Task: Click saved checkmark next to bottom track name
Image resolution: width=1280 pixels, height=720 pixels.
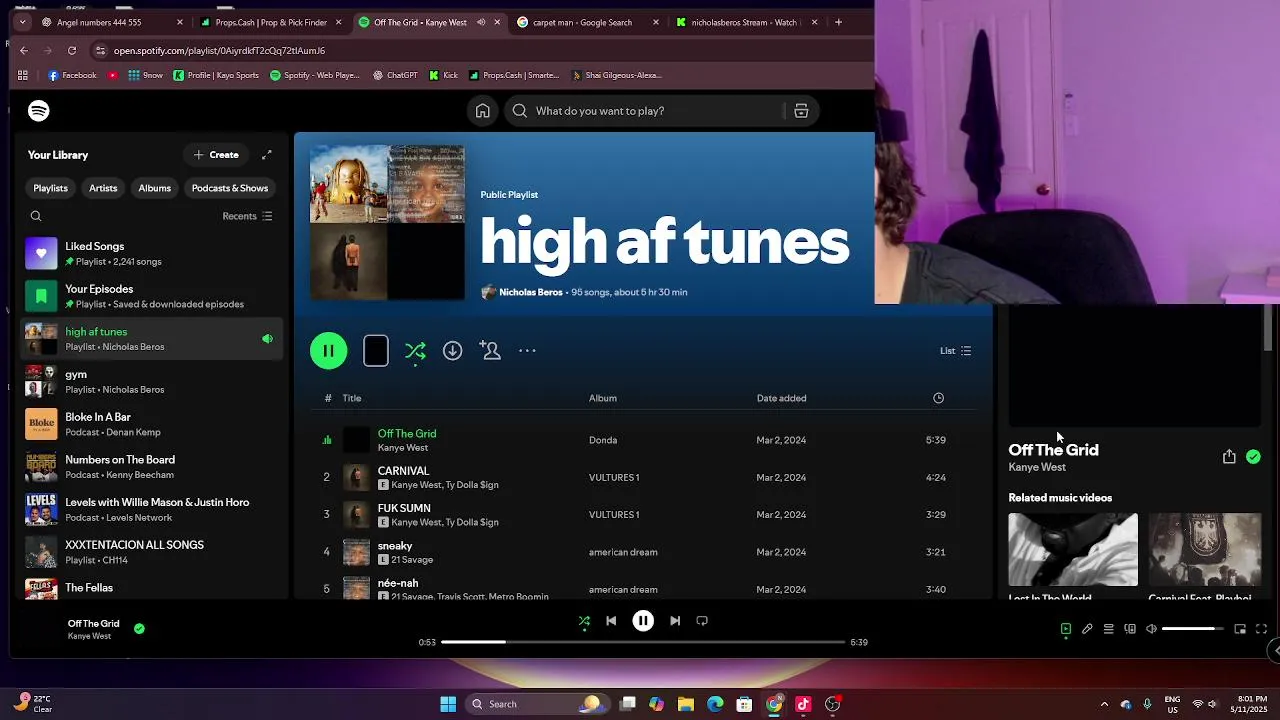Action: [139, 629]
